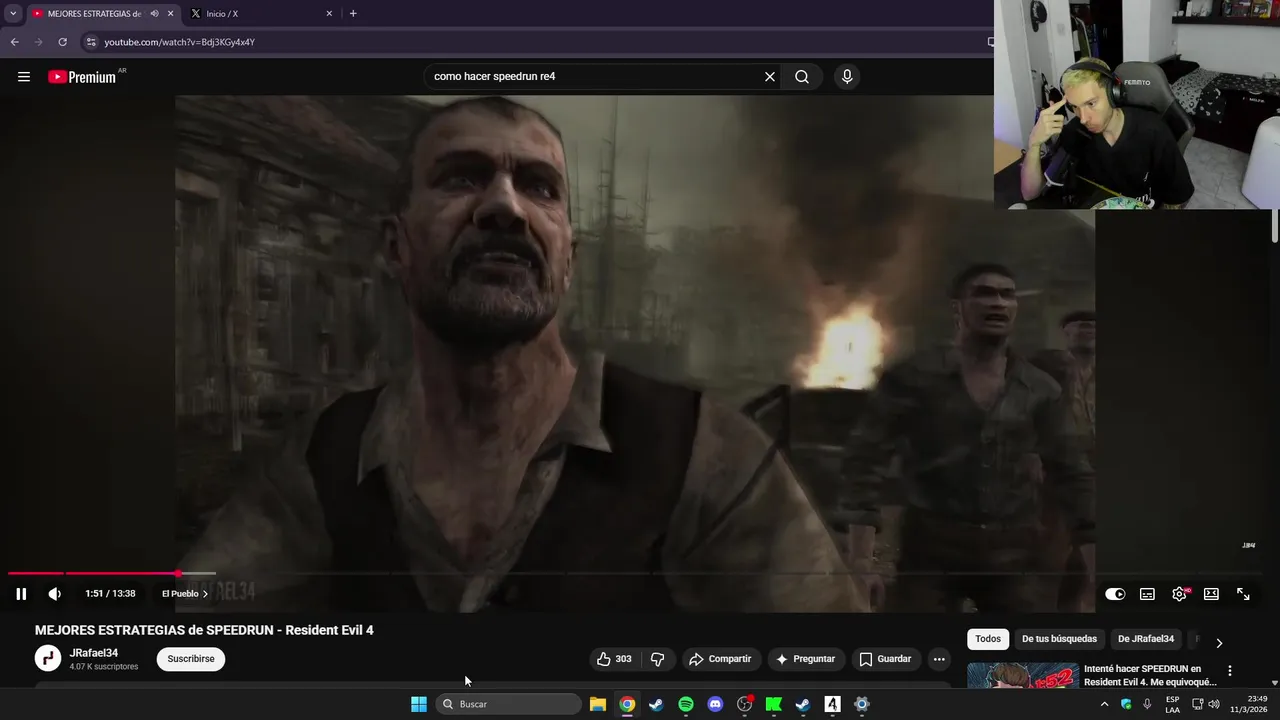Open the Kick app taskbar icon
This screenshot has height=720, width=1280.
tap(773, 704)
